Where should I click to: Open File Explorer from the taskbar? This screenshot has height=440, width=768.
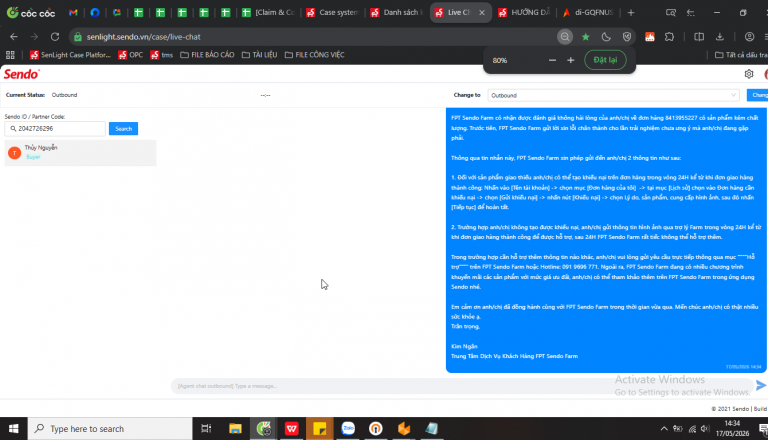click(235, 429)
